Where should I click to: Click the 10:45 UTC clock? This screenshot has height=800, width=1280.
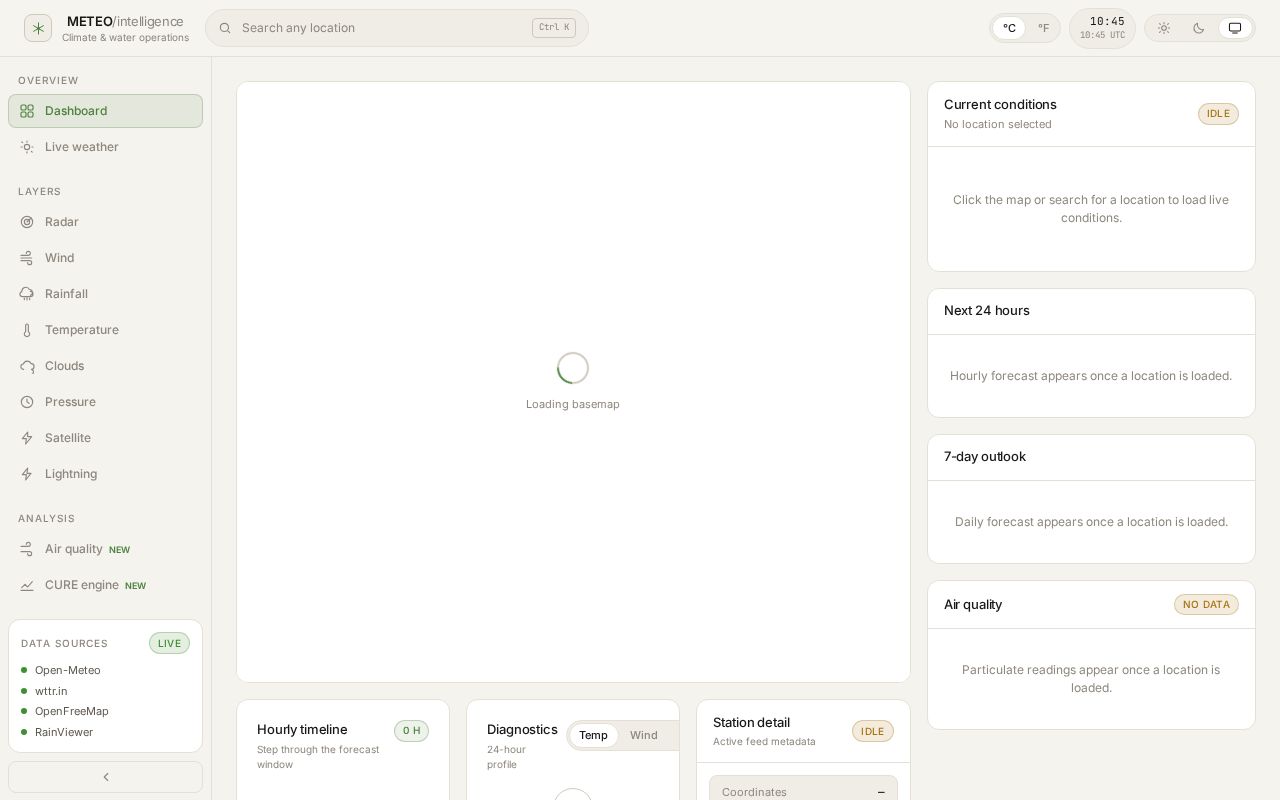click(1102, 28)
